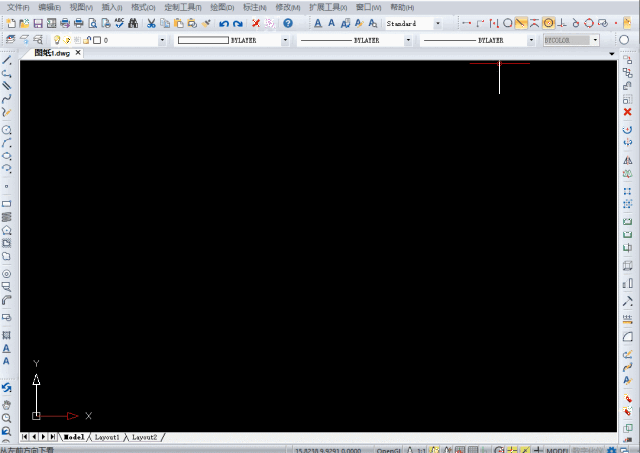Viewport: 640px width, 453px height.
Task: Switch to the Layout2 tab
Action: (x=144, y=437)
